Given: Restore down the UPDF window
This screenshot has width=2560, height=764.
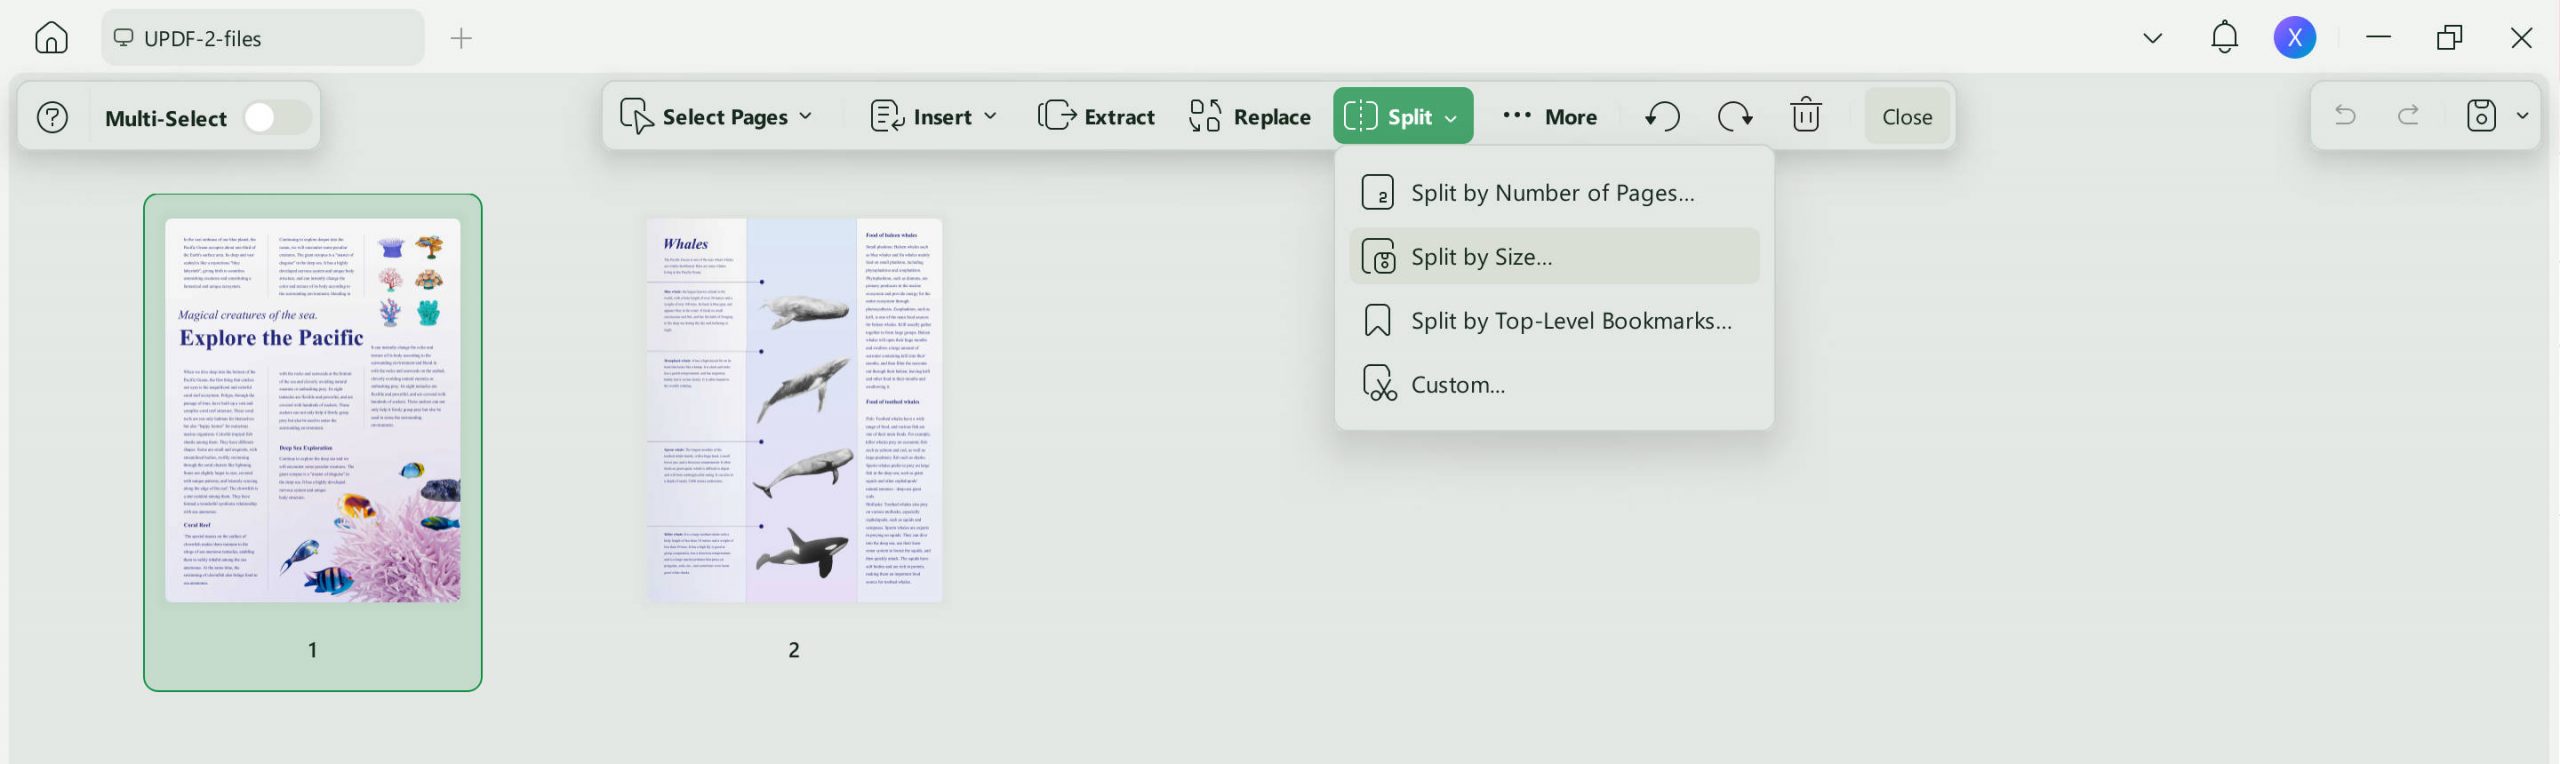Looking at the screenshot, I should [x=2450, y=37].
